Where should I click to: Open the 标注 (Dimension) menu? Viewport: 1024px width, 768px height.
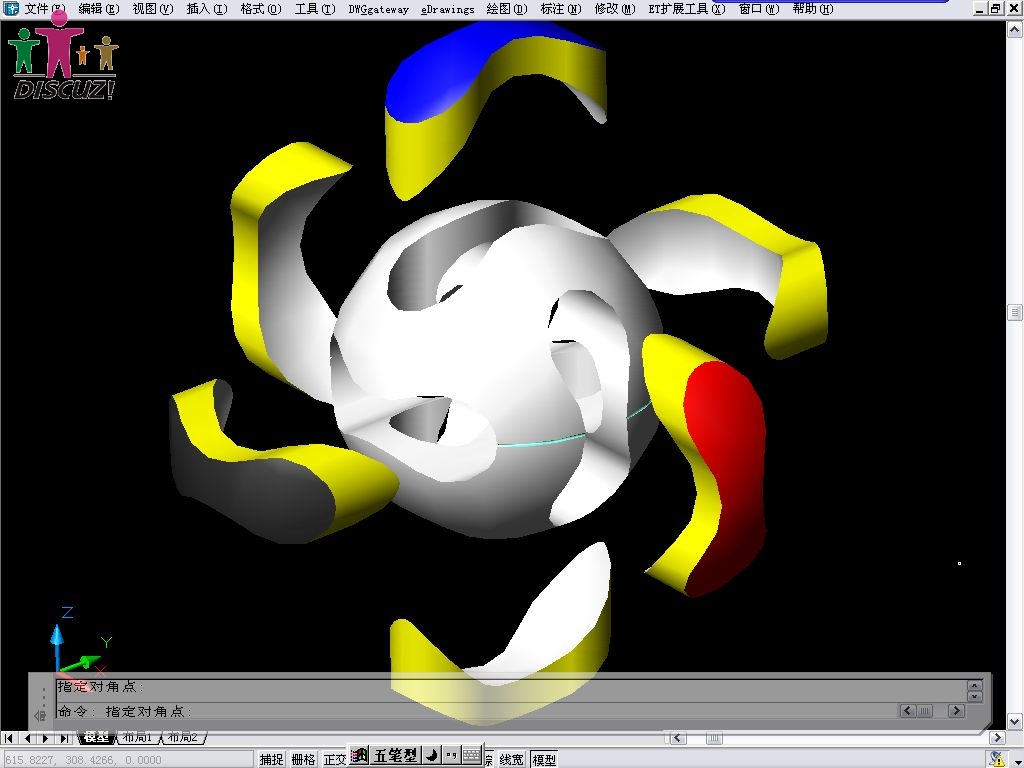pos(561,9)
